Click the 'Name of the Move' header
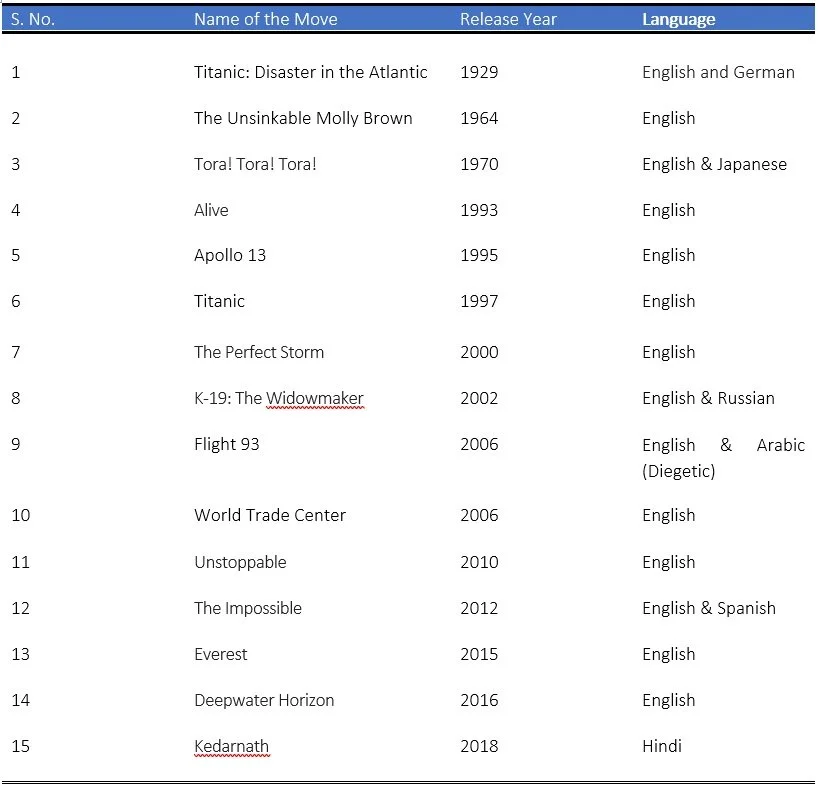This screenshot has width=818, height=788. [266, 19]
